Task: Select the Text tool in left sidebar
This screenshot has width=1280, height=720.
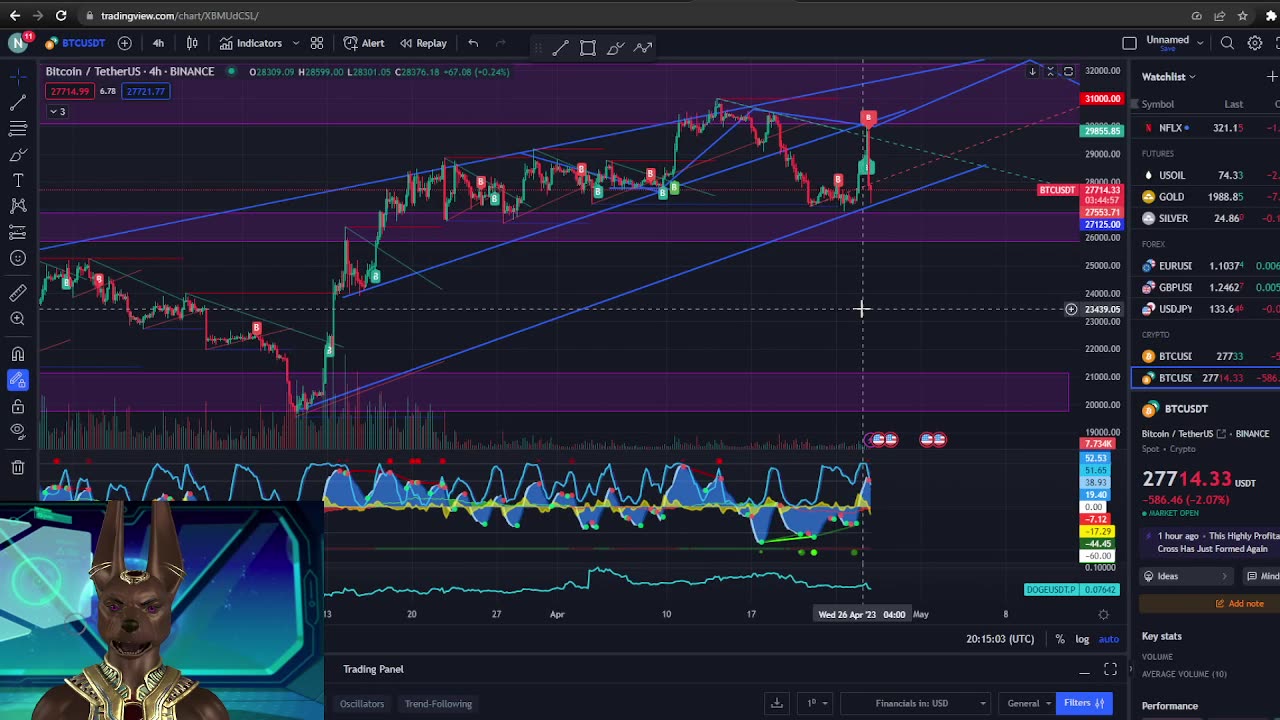Action: pos(18,180)
